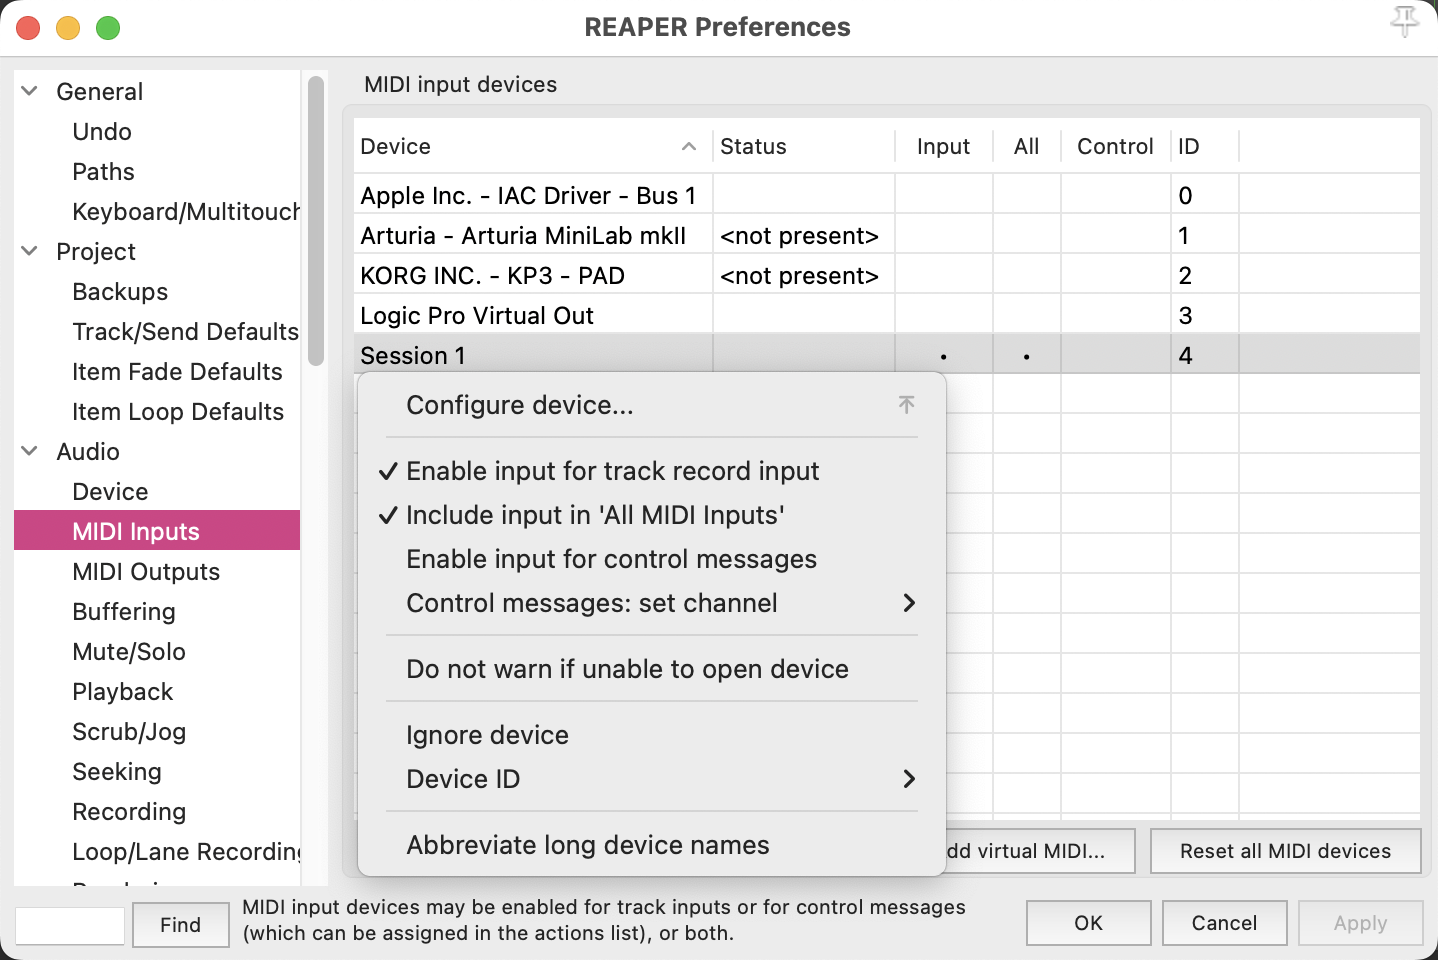Click the Apply button
Viewport: 1438px width, 960px height.
point(1360,923)
